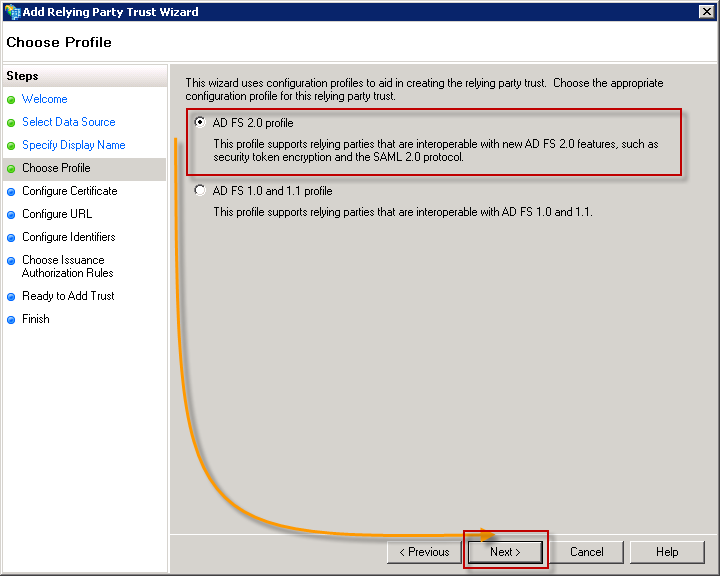The width and height of the screenshot is (720, 576).
Task: Click the wizard icon in the title bar
Action: 12,12
